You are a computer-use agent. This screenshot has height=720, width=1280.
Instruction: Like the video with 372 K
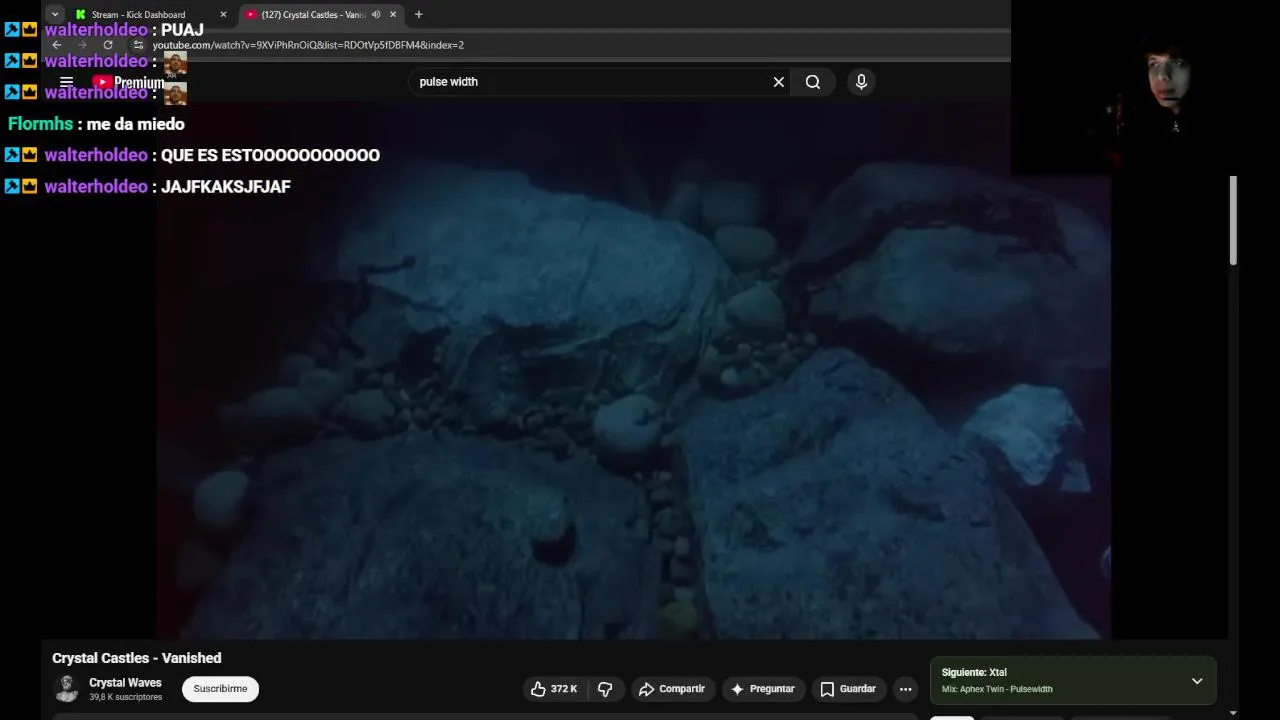554,689
